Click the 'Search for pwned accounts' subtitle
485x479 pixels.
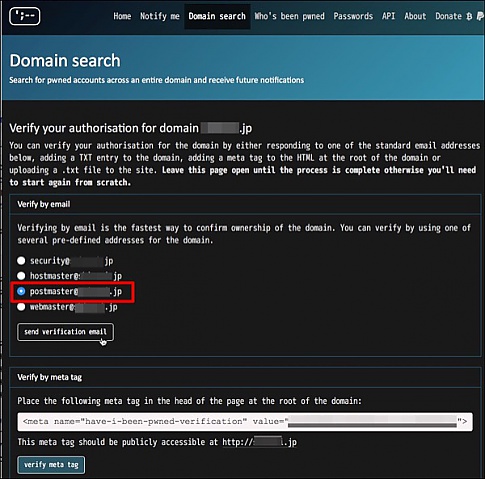(157, 80)
